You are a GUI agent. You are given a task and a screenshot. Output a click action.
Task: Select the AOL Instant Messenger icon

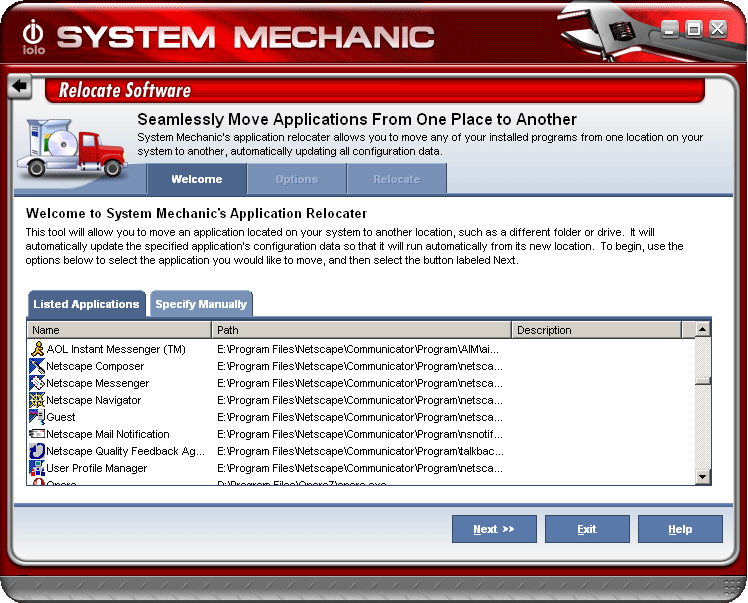37,349
